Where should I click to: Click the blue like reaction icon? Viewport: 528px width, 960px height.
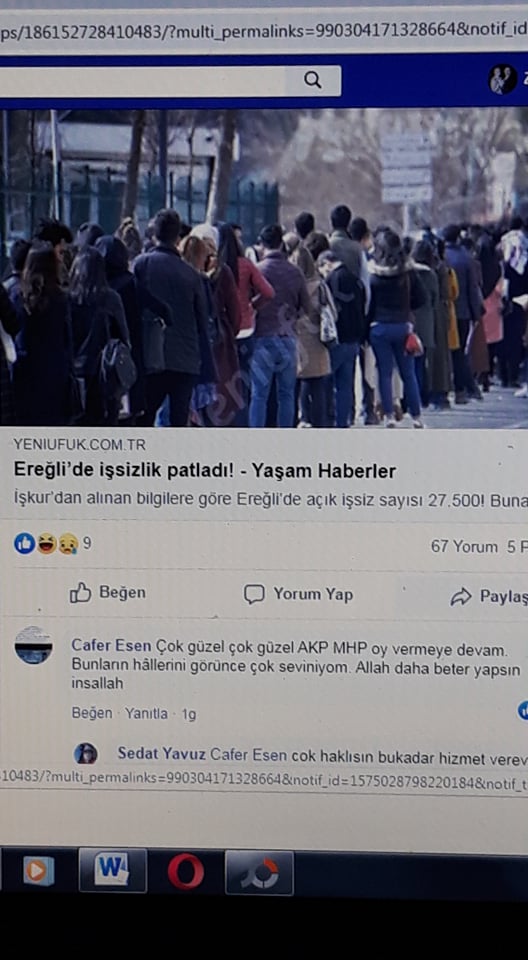(25, 543)
